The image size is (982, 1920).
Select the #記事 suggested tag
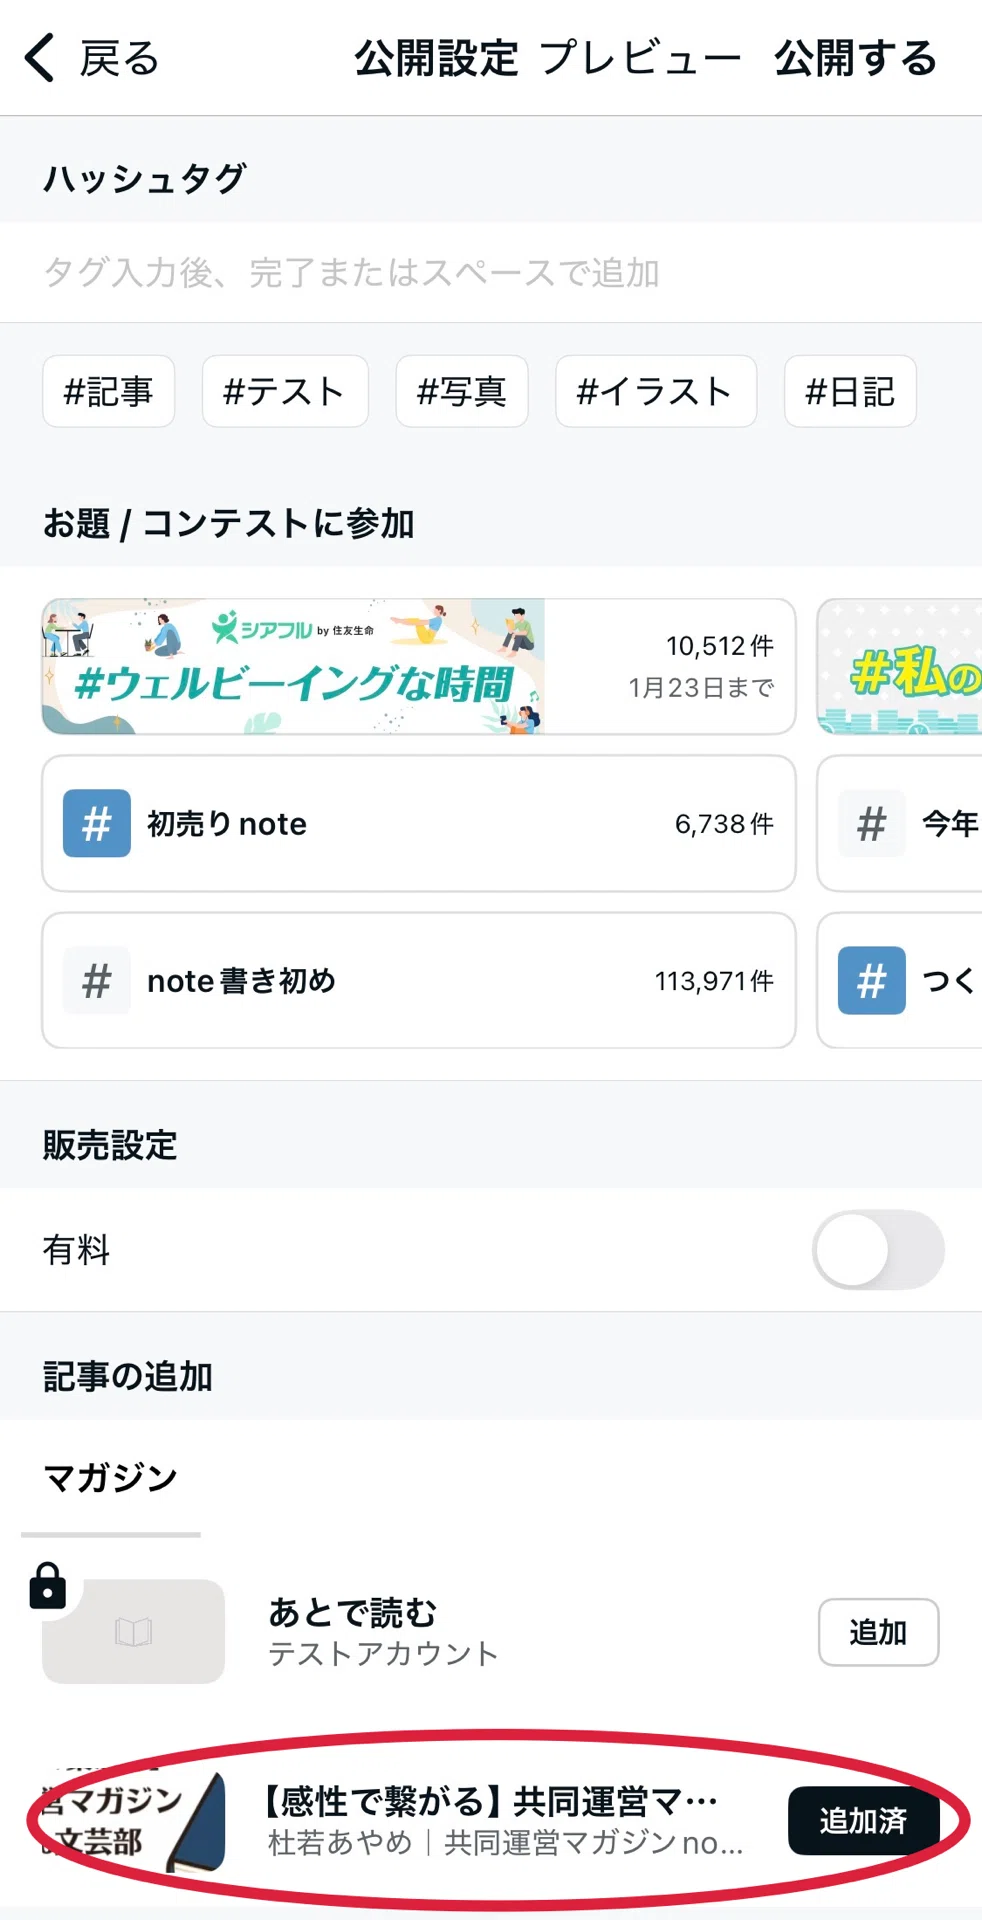click(x=108, y=391)
